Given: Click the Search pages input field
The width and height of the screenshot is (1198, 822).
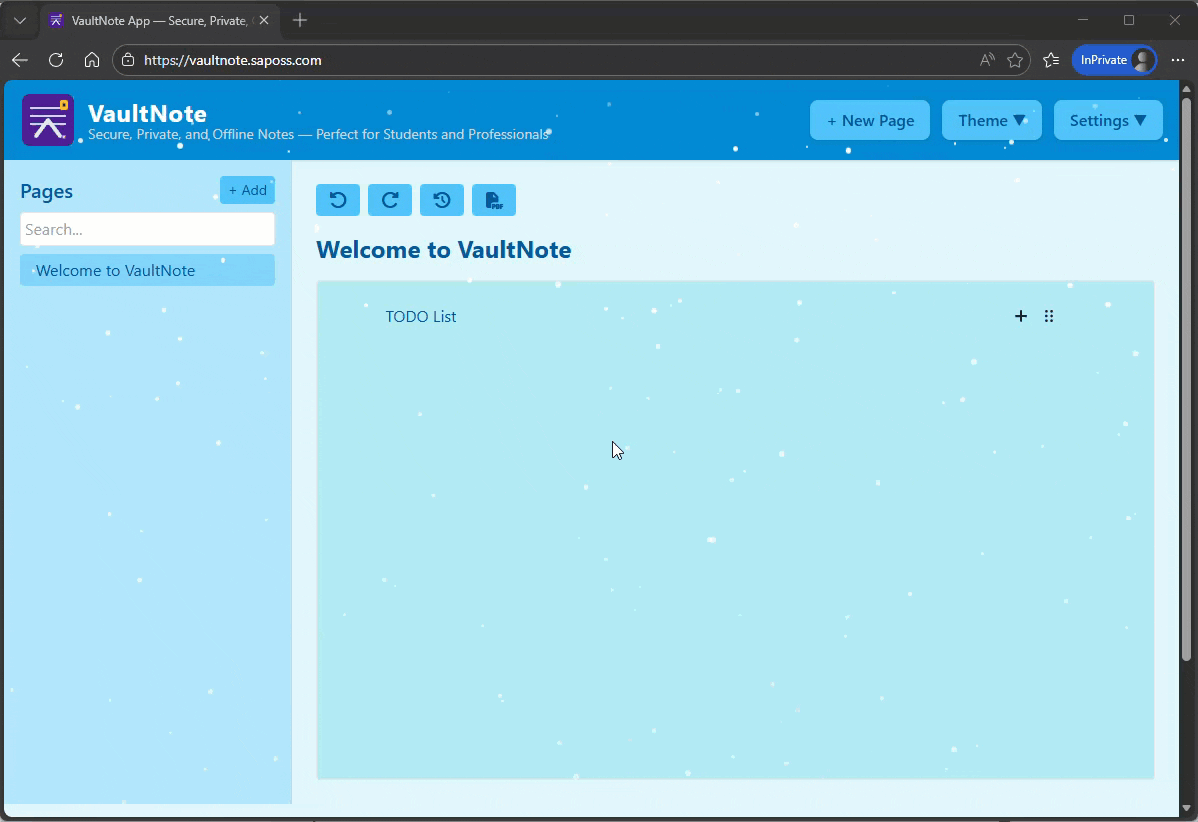Looking at the screenshot, I should (147, 229).
